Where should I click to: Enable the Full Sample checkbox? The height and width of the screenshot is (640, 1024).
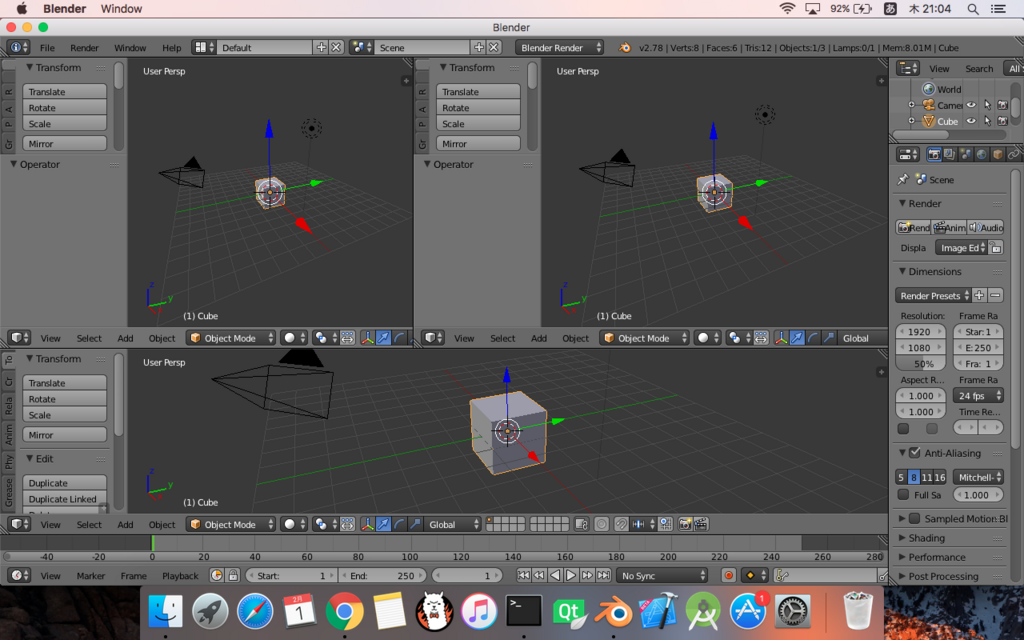903,495
